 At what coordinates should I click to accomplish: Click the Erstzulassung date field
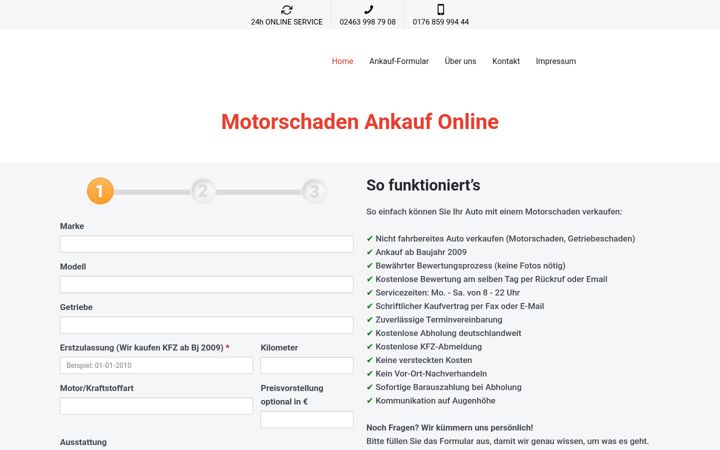(156, 366)
